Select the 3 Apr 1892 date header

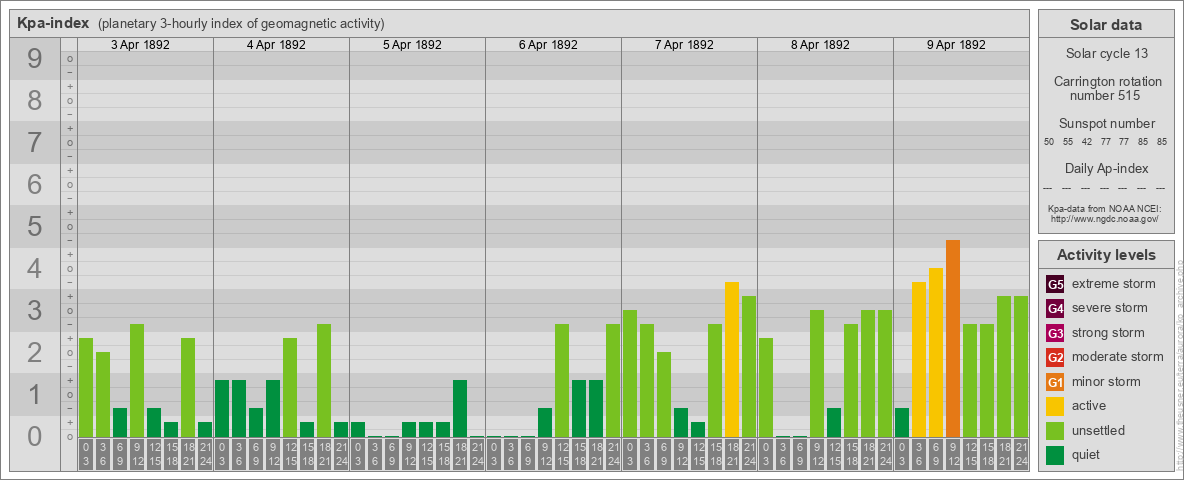pyautogui.click(x=140, y=45)
